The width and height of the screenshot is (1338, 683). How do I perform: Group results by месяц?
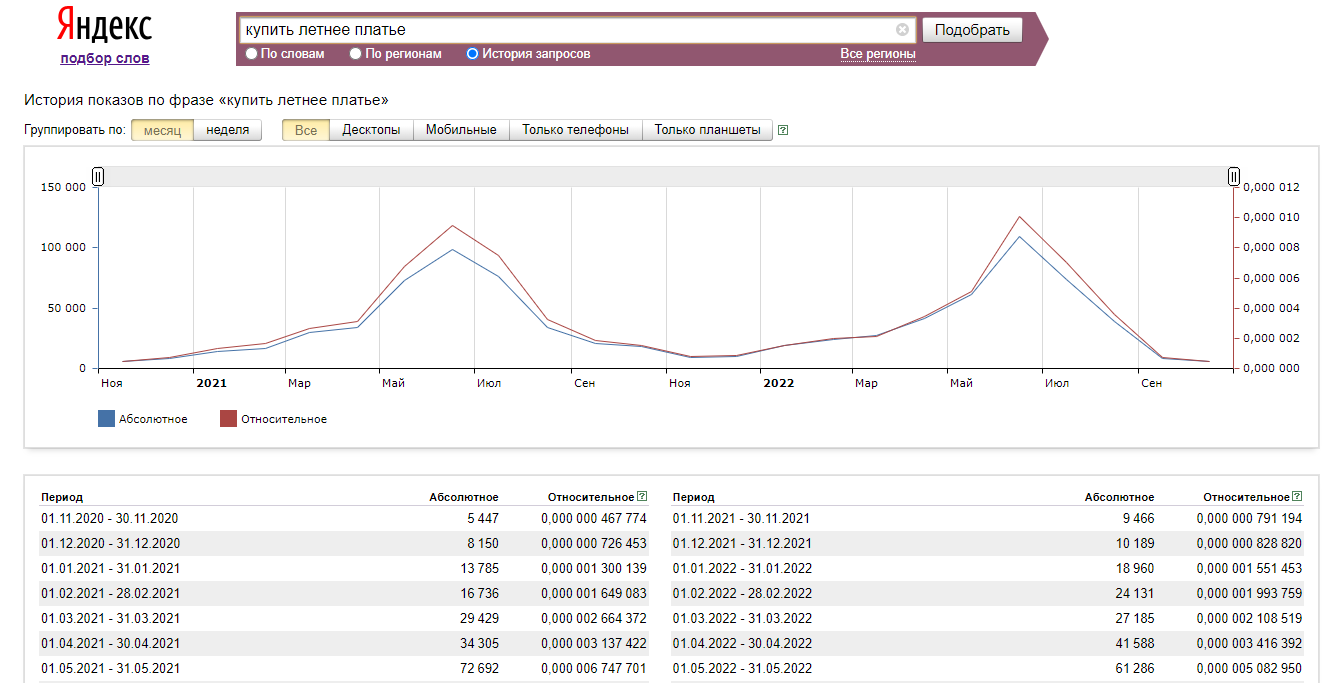[162, 130]
